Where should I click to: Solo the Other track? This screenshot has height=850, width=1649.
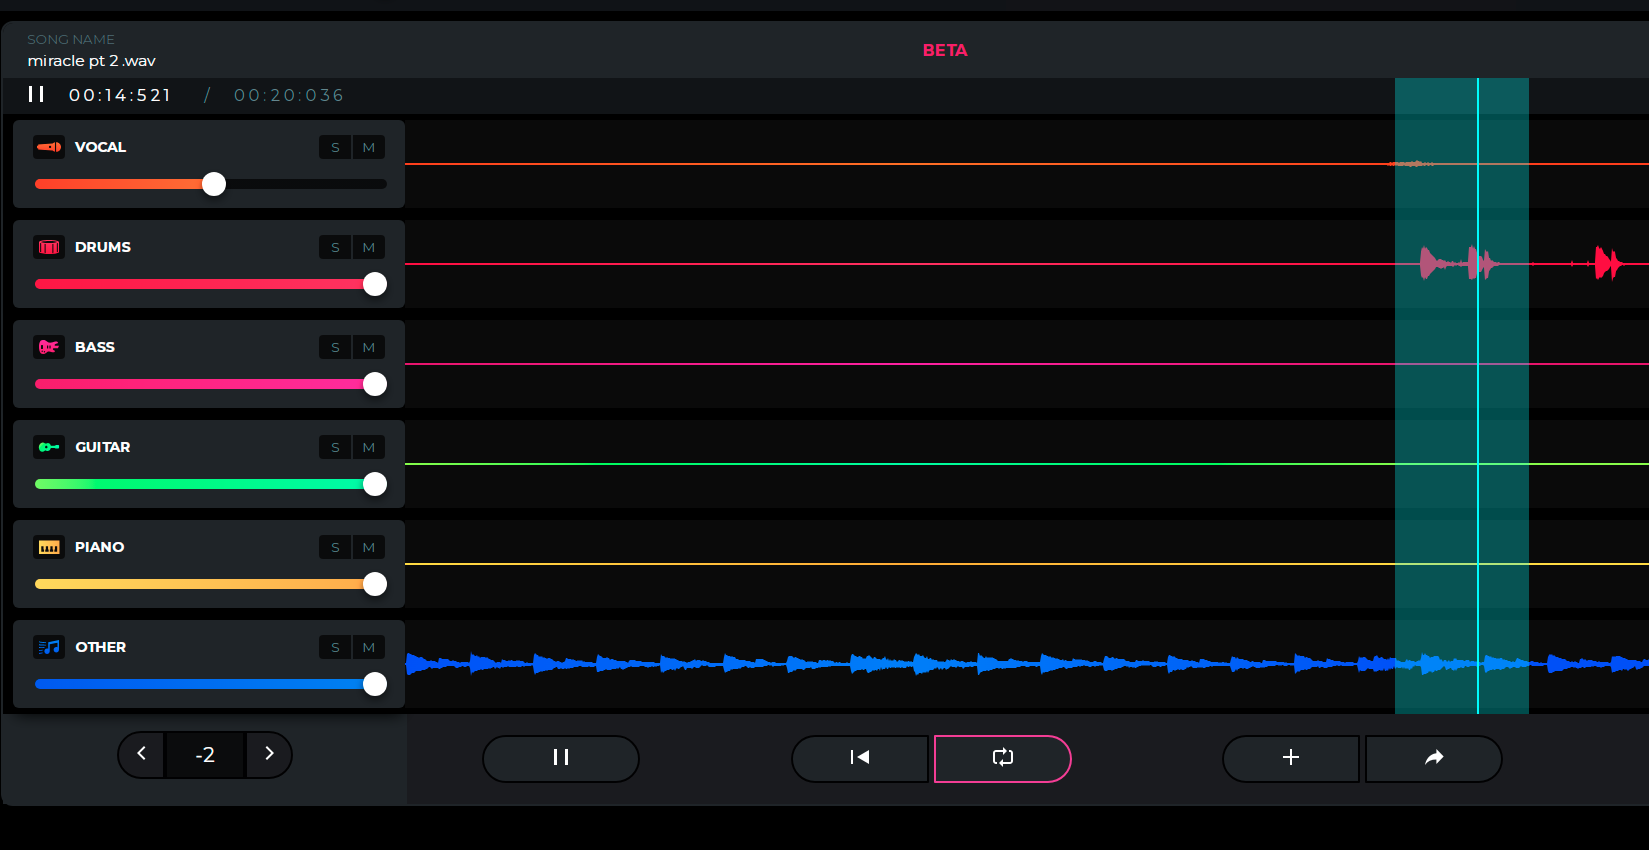point(335,647)
